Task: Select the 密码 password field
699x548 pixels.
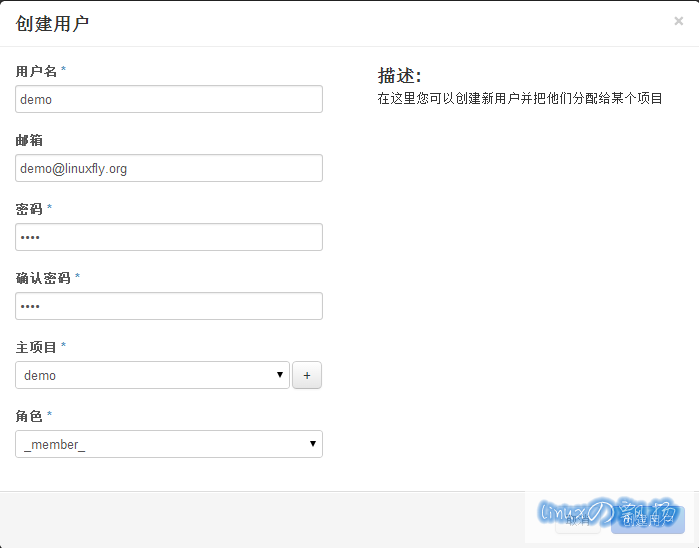Action: pyautogui.click(x=168, y=238)
